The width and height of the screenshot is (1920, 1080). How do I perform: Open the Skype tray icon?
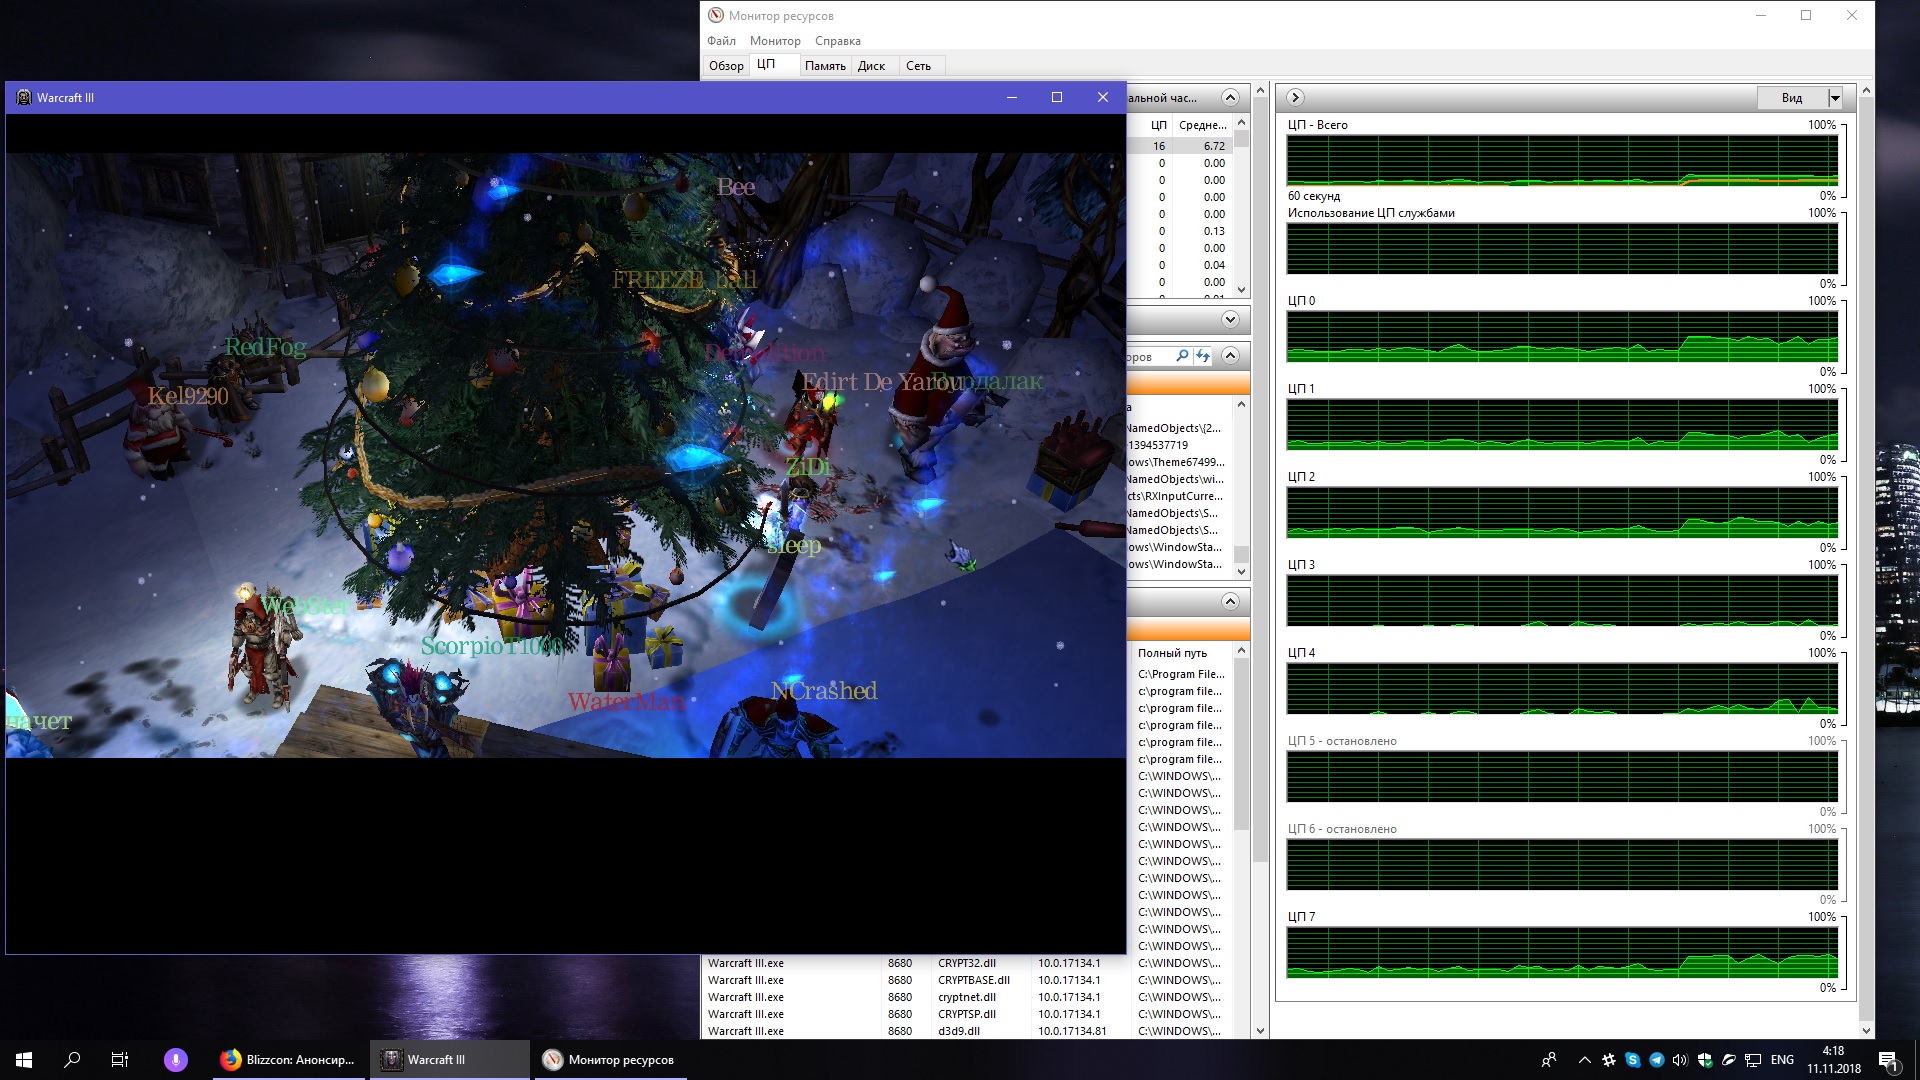pos(1632,1060)
